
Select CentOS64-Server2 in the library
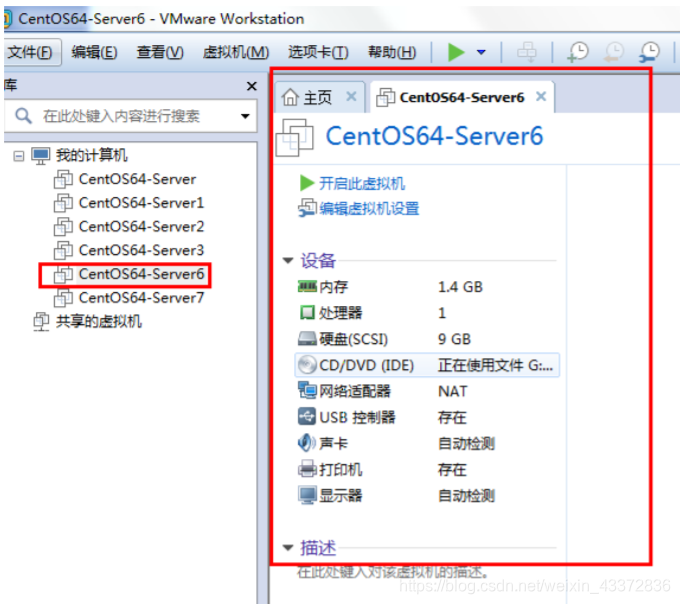[141, 226]
